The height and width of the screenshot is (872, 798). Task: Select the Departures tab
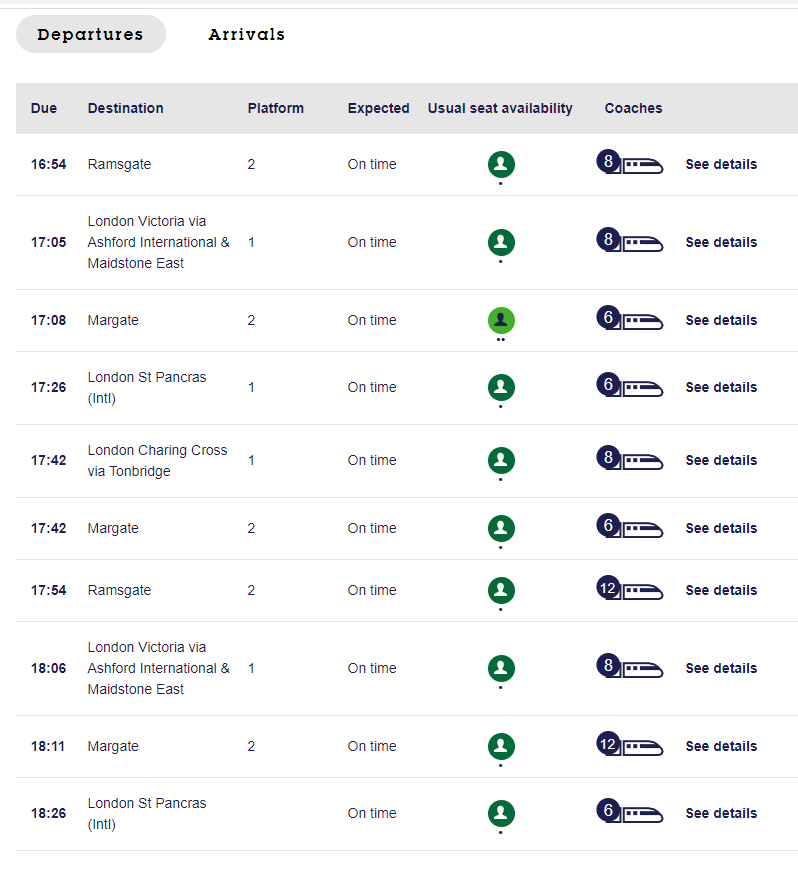[x=90, y=34]
